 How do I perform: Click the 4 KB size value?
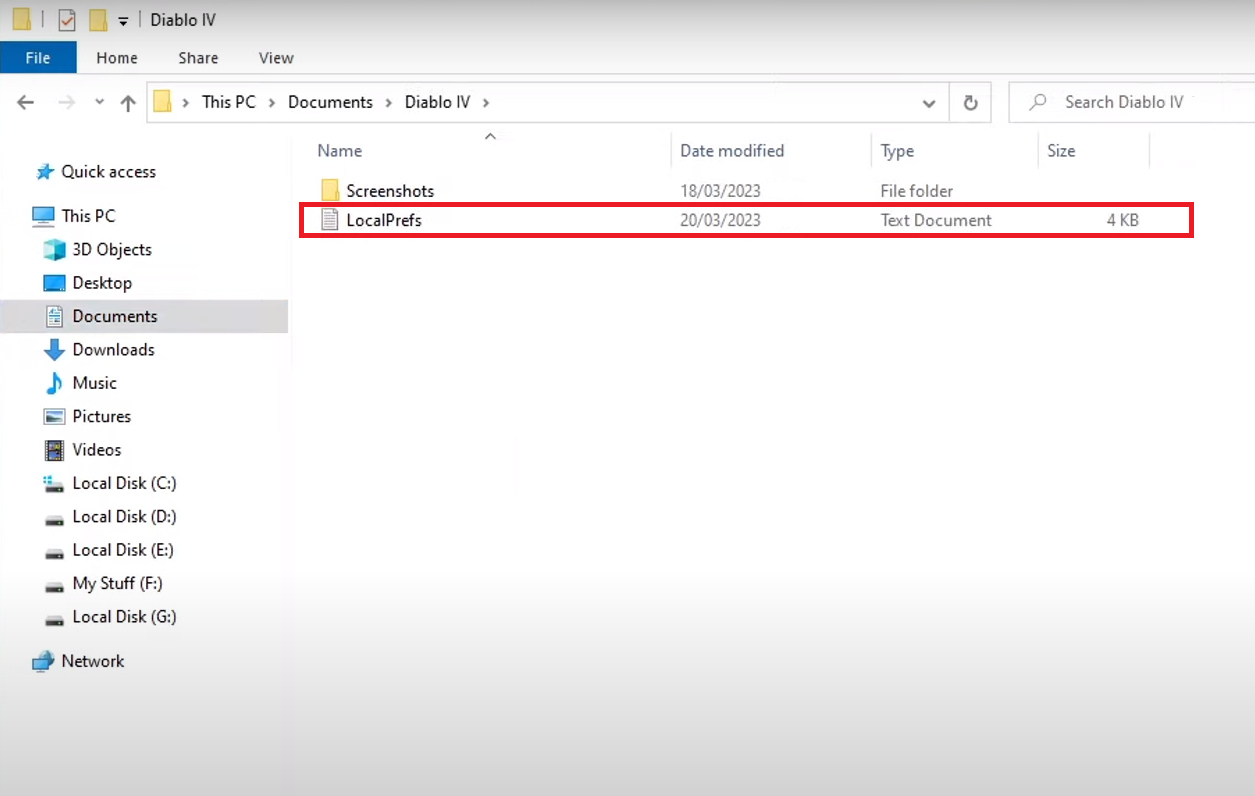coord(1122,220)
